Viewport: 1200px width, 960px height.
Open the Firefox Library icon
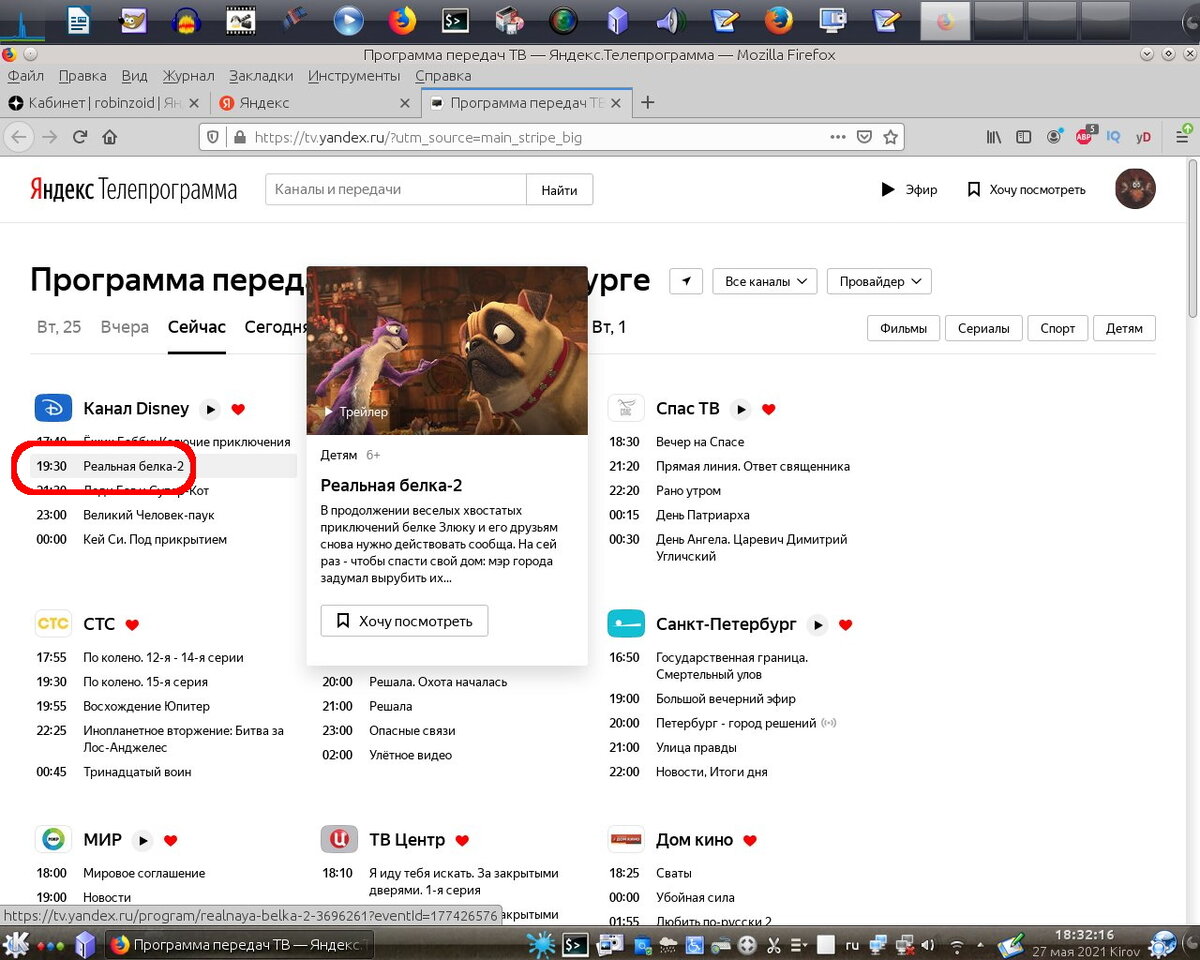994,137
